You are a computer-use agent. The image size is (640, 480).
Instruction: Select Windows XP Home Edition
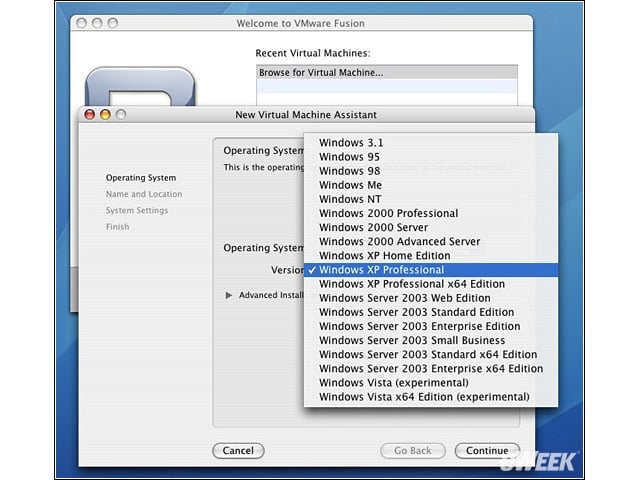pos(431,256)
